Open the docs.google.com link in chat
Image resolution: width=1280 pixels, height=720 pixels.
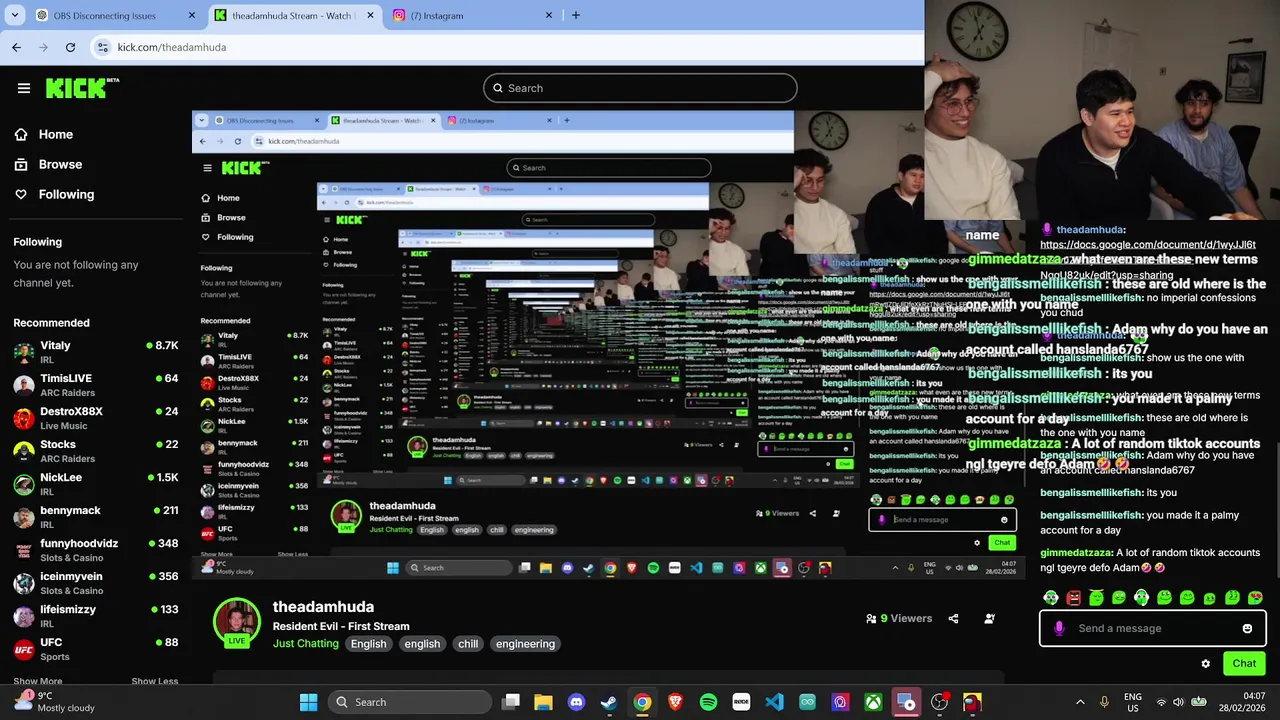[1147, 259]
